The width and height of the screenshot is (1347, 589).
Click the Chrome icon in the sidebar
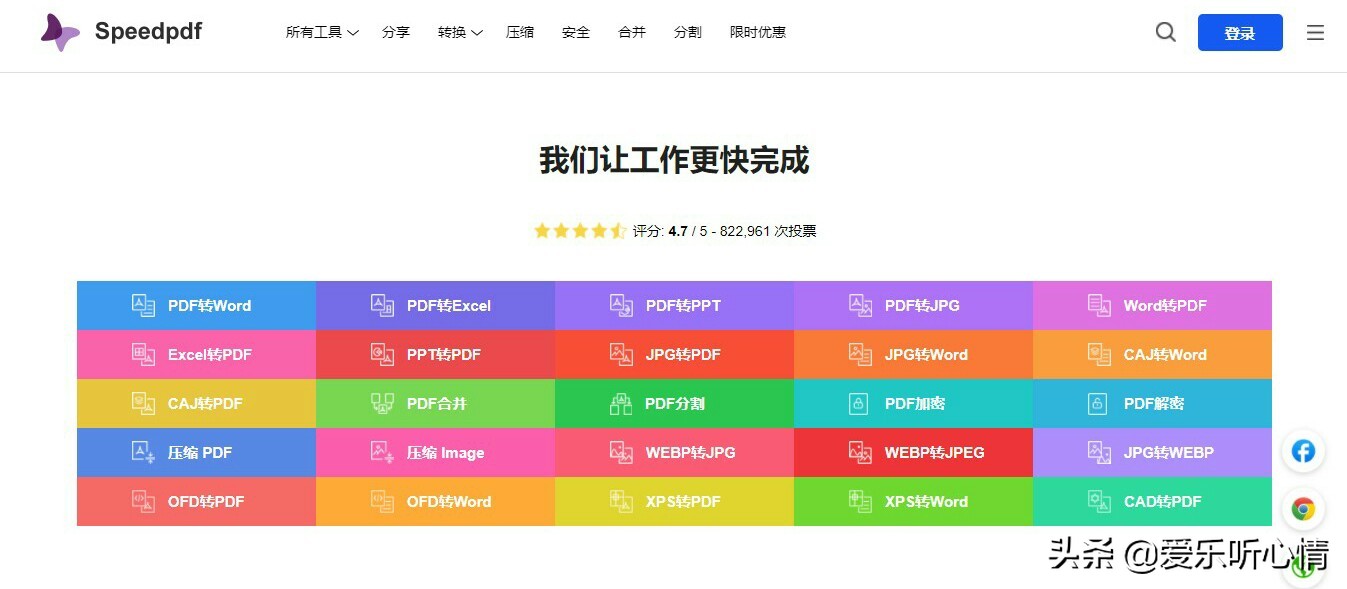pos(1303,508)
